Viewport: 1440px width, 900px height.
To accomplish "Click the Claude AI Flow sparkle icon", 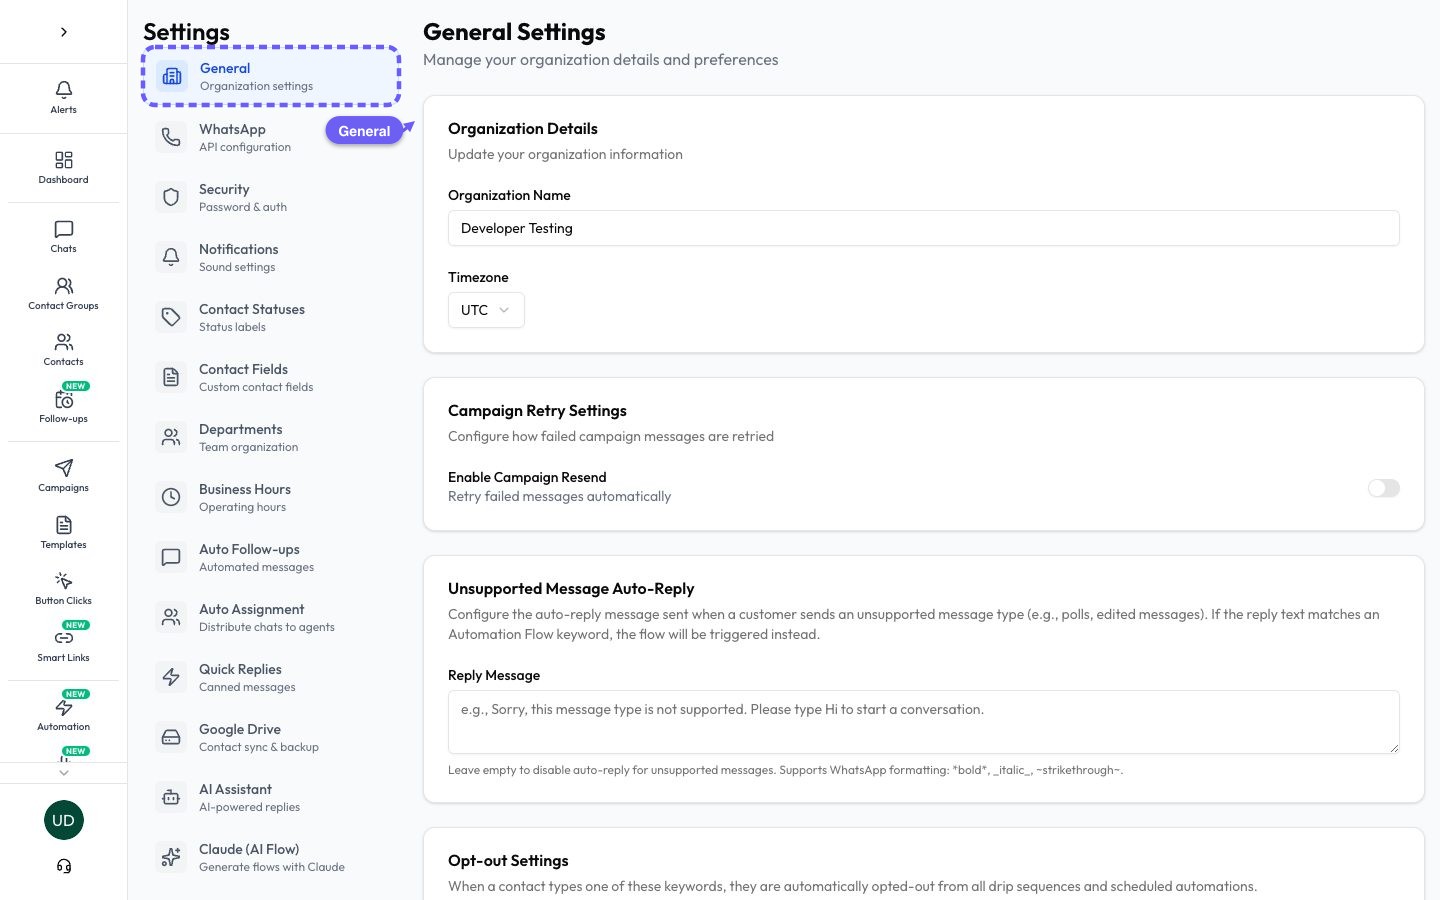I will (171, 857).
